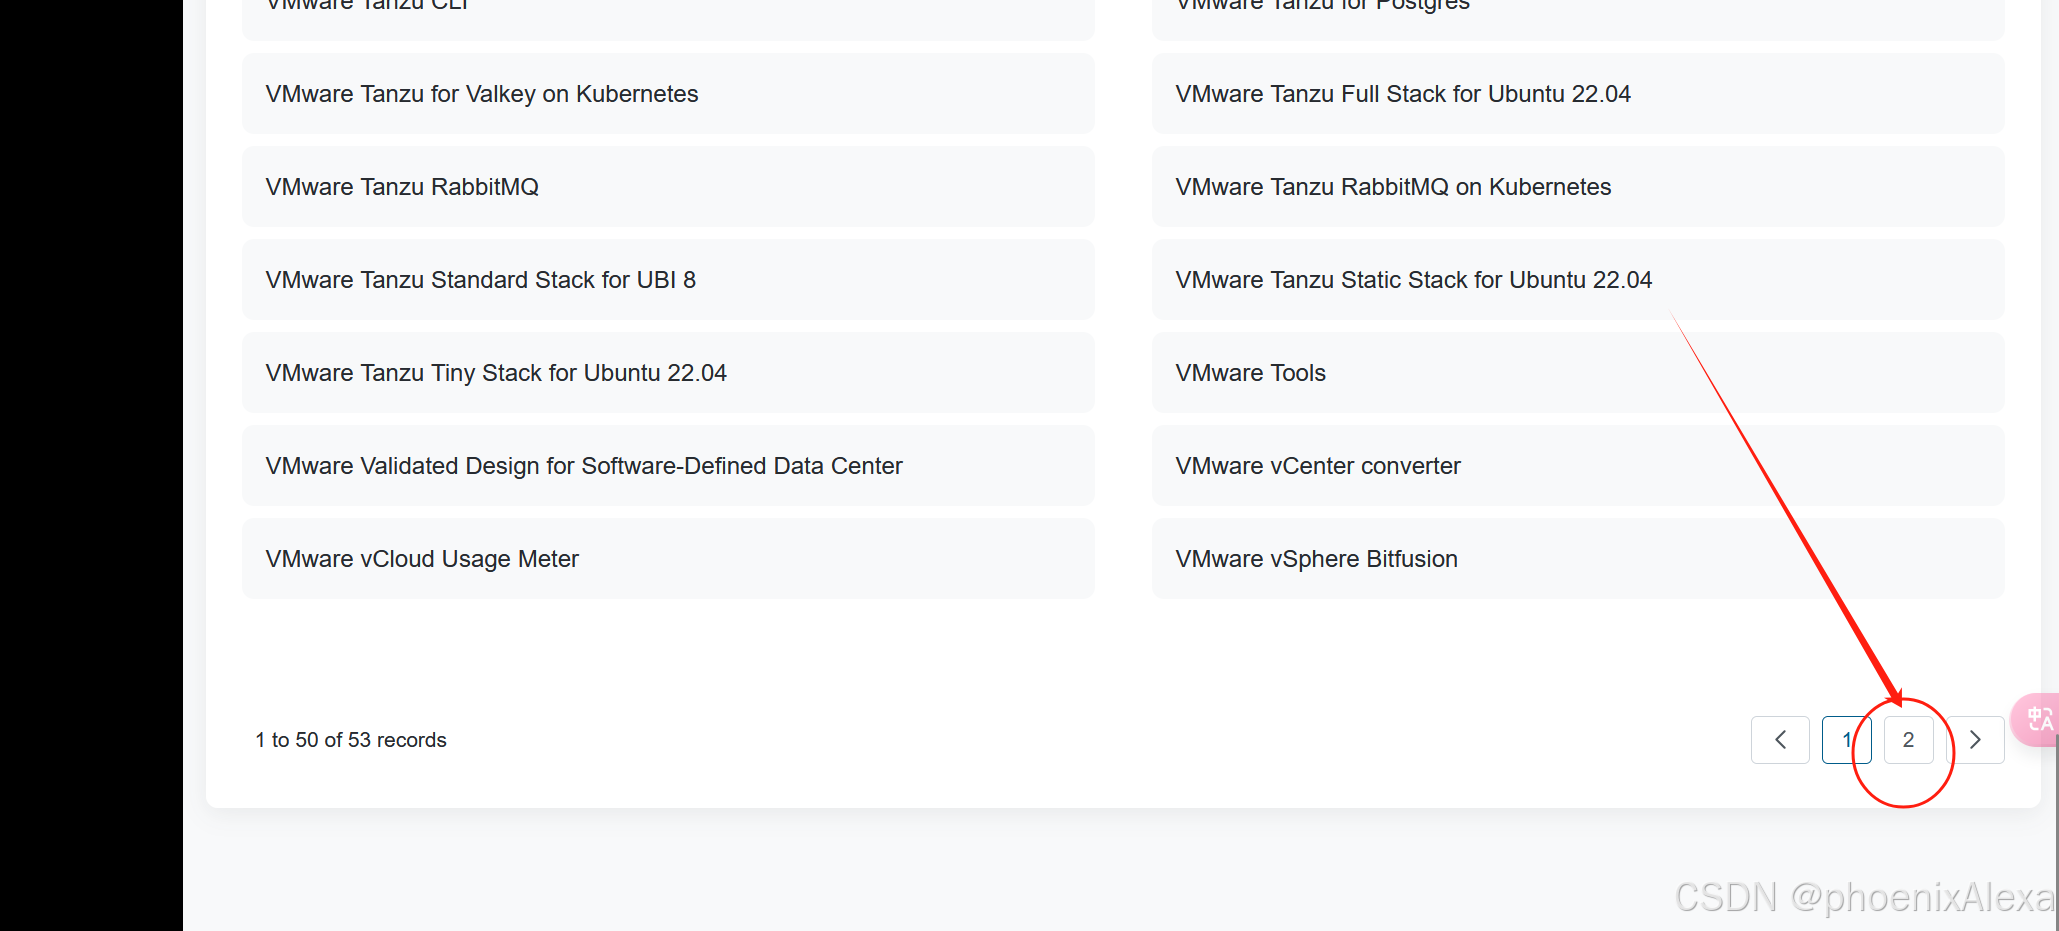Go to previous page arrow
Image resolution: width=2059 pixels, height=931 pixels.
1780,740
